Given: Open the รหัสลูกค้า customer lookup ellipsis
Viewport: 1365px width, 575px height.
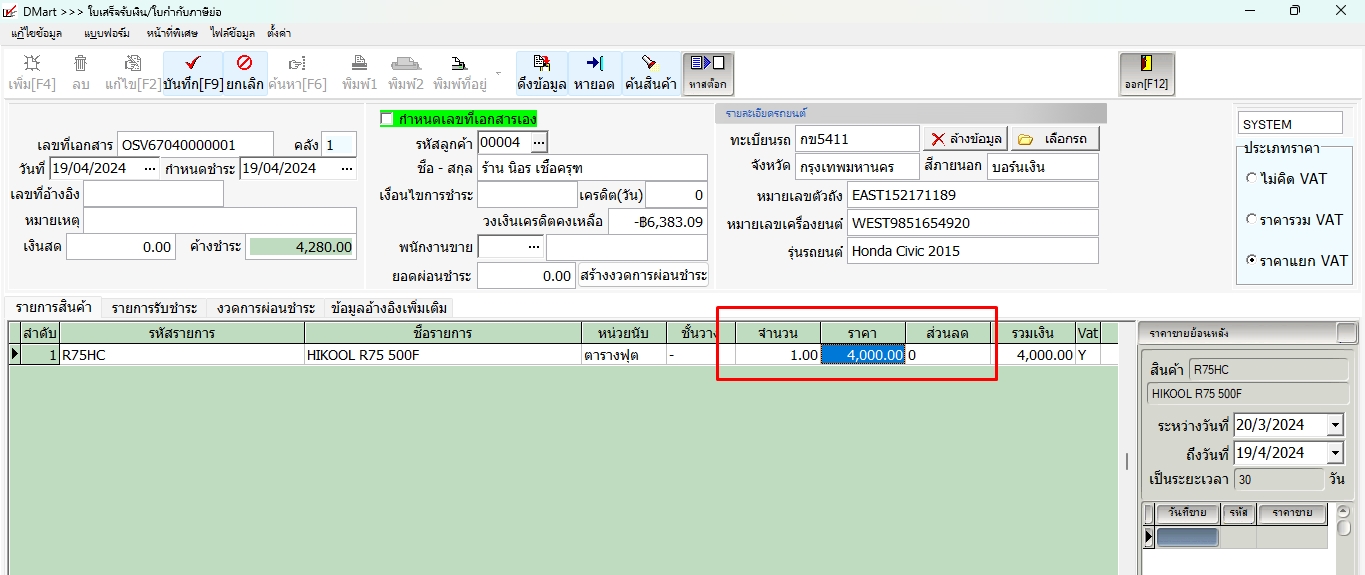Looking at the screenshot, I should tap(539, 142).
